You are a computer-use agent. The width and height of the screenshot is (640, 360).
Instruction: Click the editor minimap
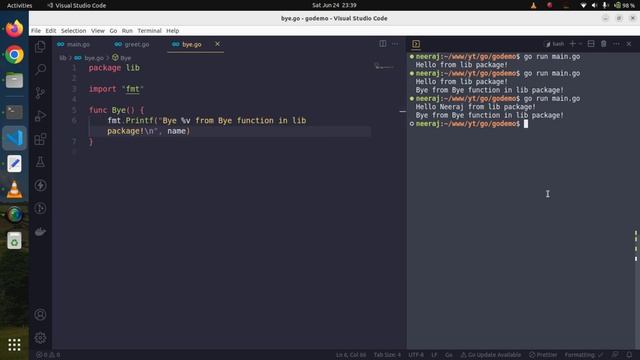click(384, 66)
